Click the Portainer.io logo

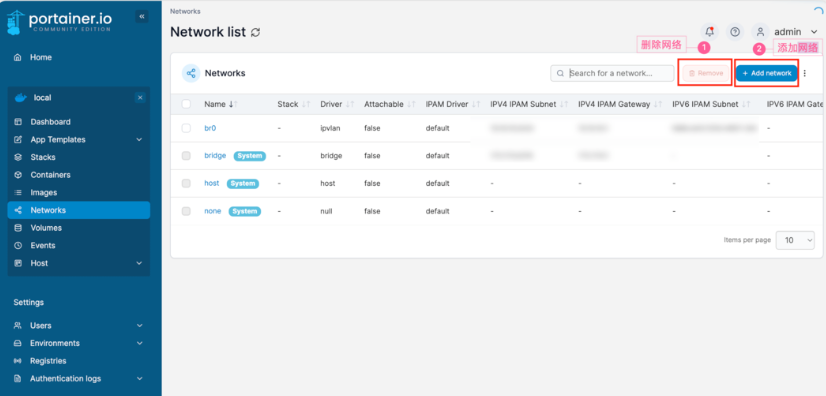click(60, 21)
